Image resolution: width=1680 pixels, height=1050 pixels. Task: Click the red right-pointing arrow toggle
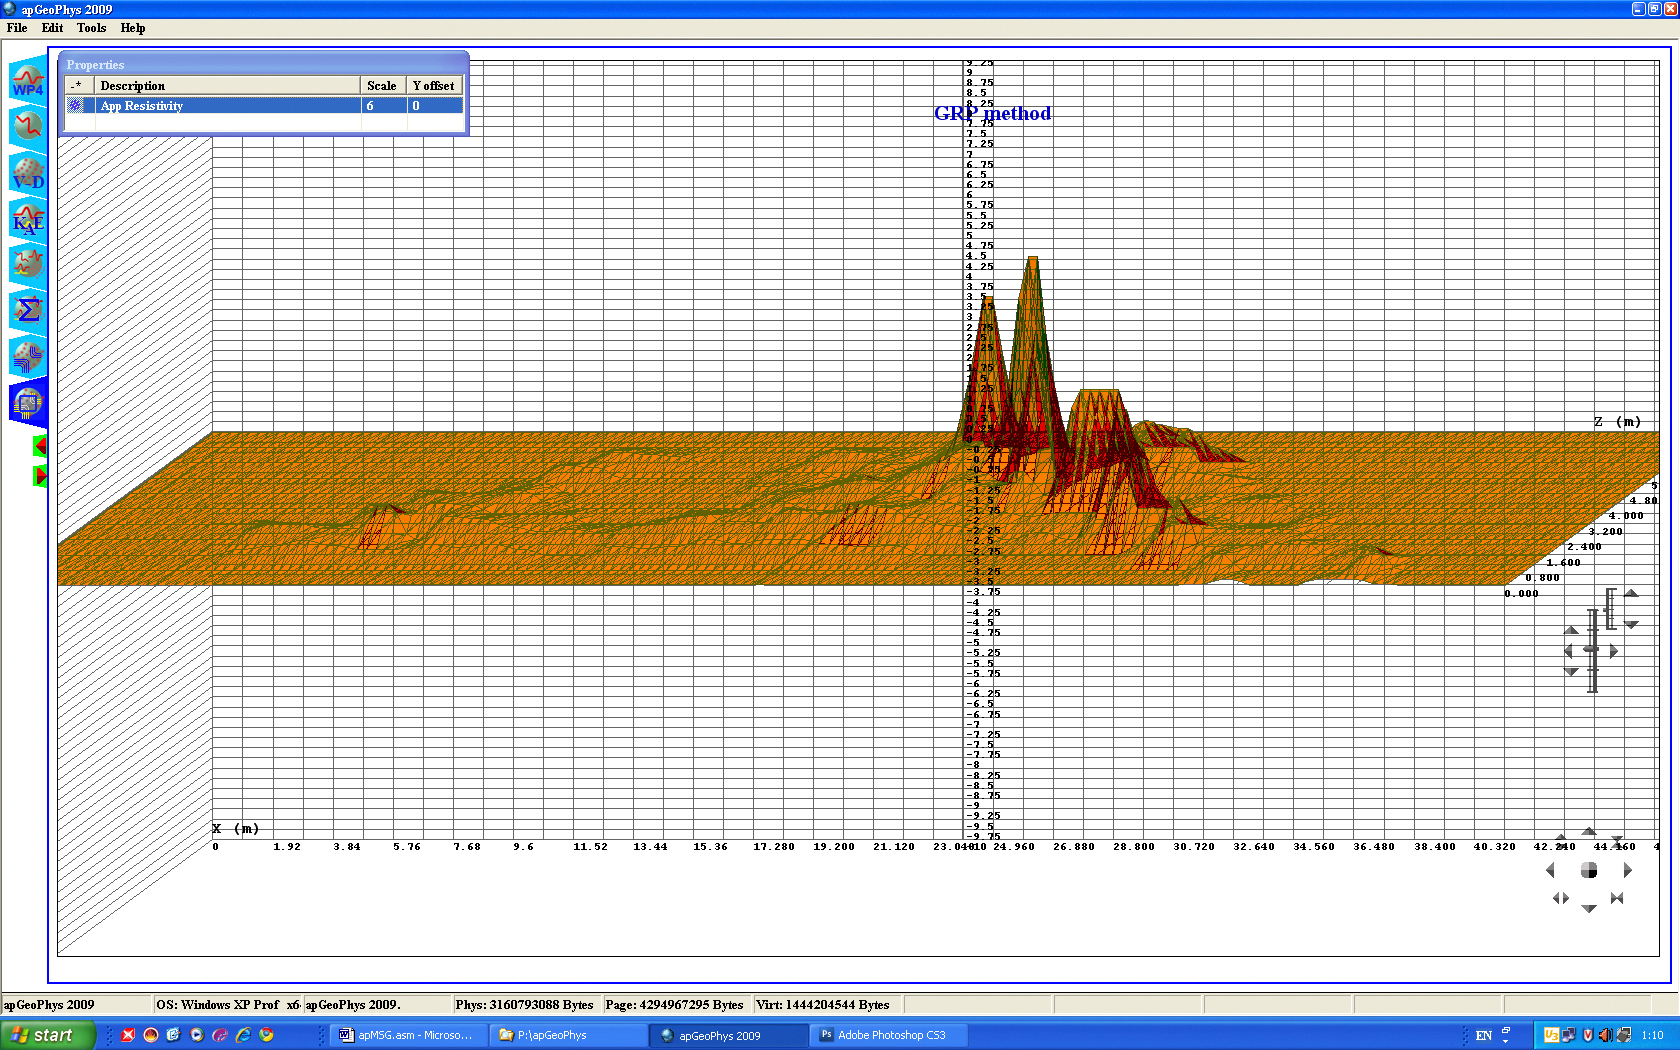coord(40,476)
